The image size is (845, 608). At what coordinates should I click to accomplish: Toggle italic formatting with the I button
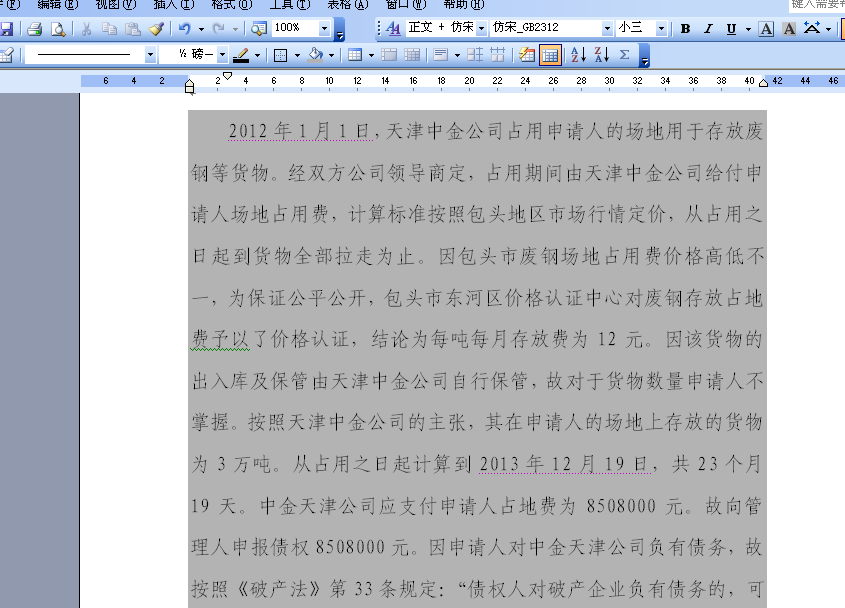708,29
